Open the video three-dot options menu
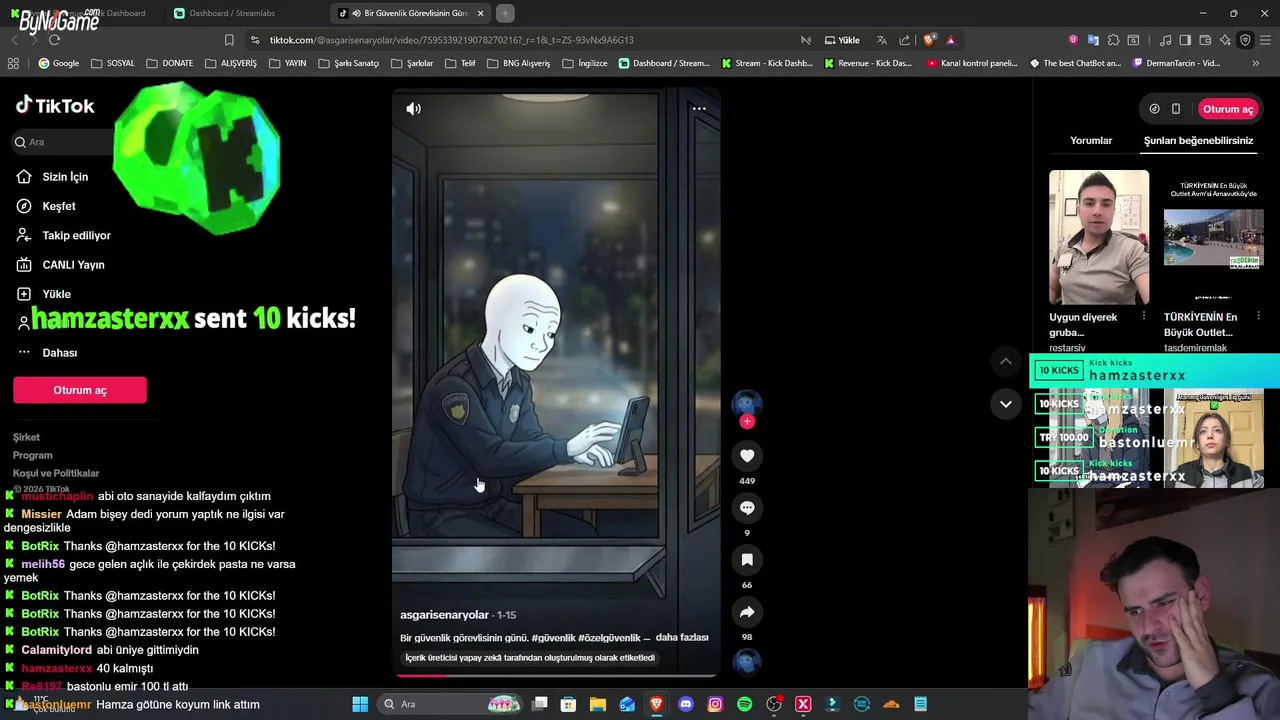Screen dimensions: 1280x720 [x=699, y=108]
